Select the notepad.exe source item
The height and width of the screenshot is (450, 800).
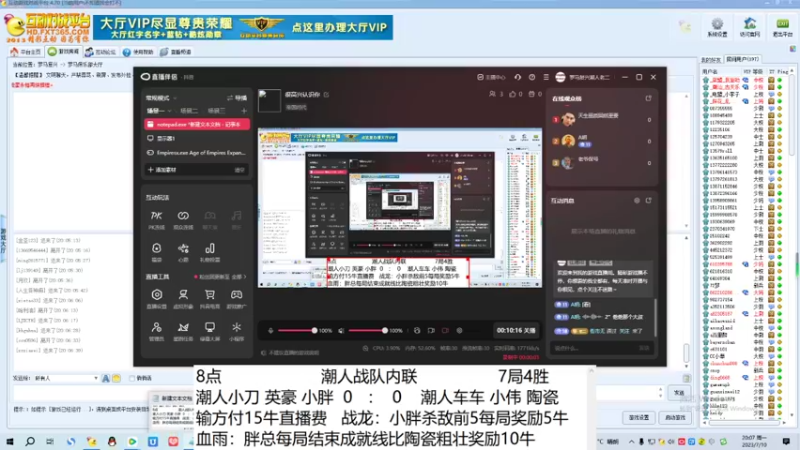click(x=197, y=124)
